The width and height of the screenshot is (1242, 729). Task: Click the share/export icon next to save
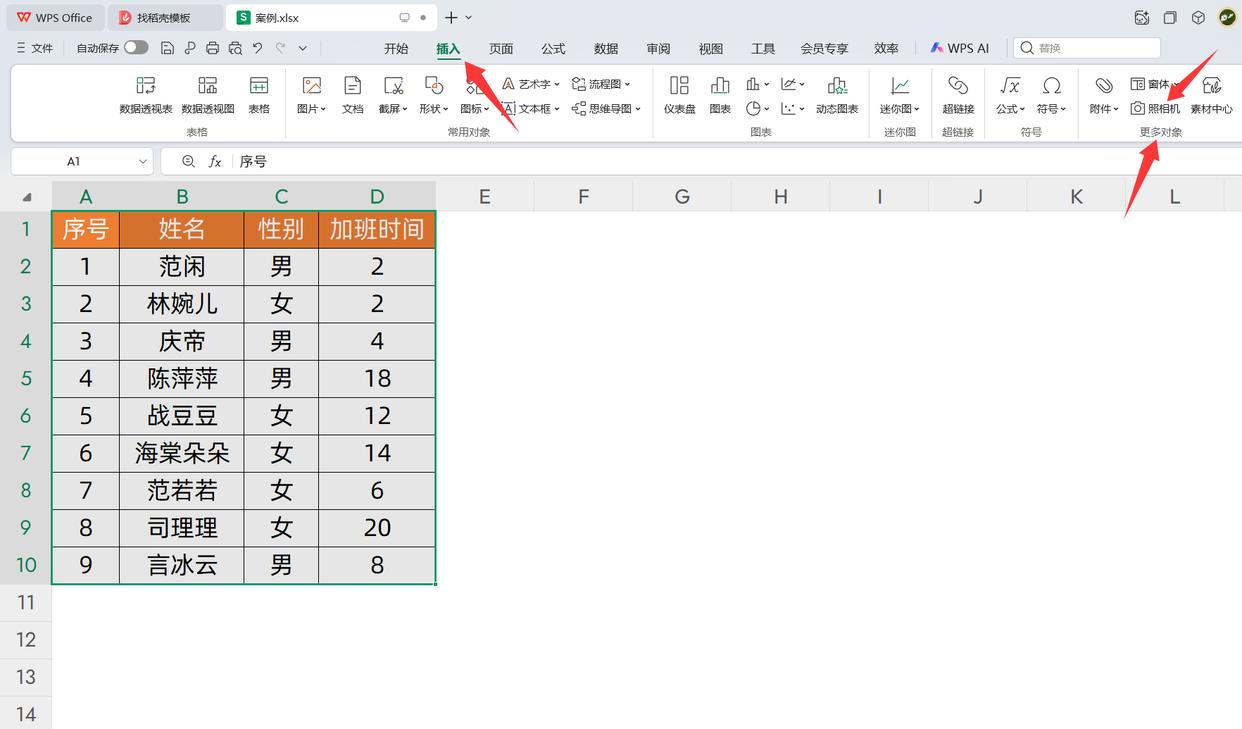189,48
